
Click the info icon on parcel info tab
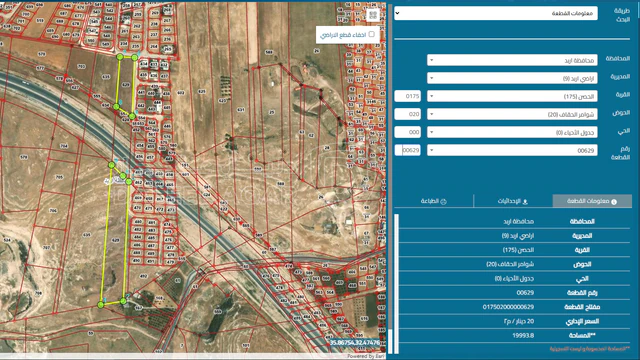pyautogui.click(x=614, y=201)
